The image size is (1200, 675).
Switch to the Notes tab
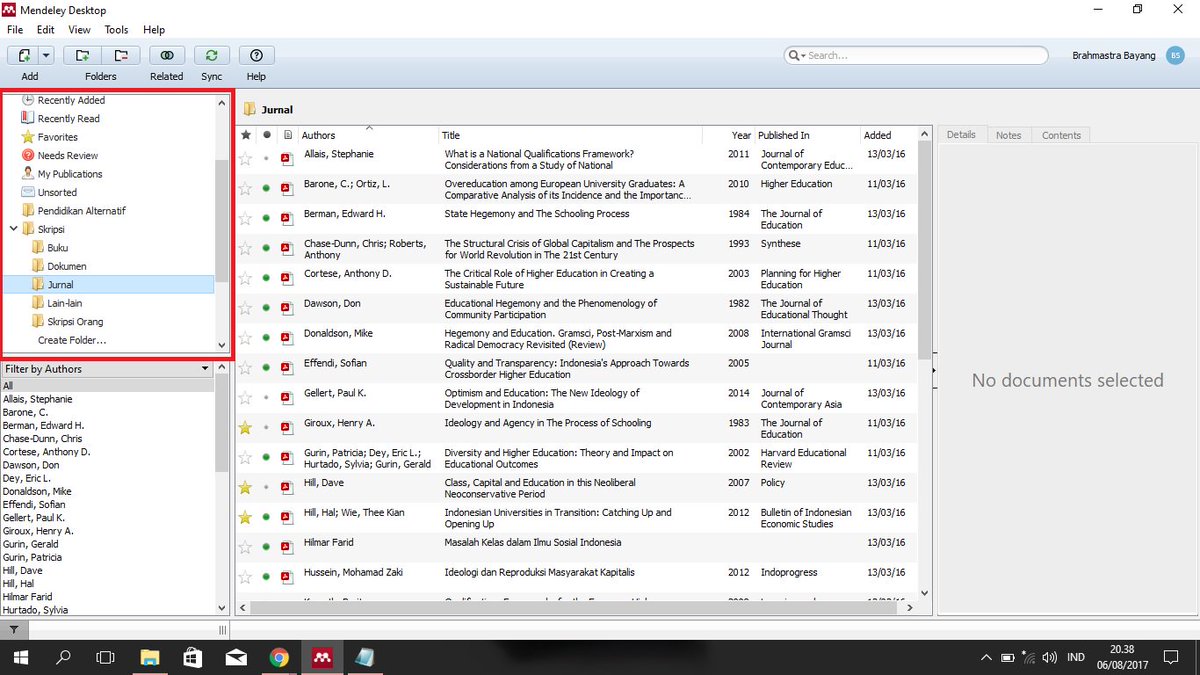click(x=1008, y=135)
